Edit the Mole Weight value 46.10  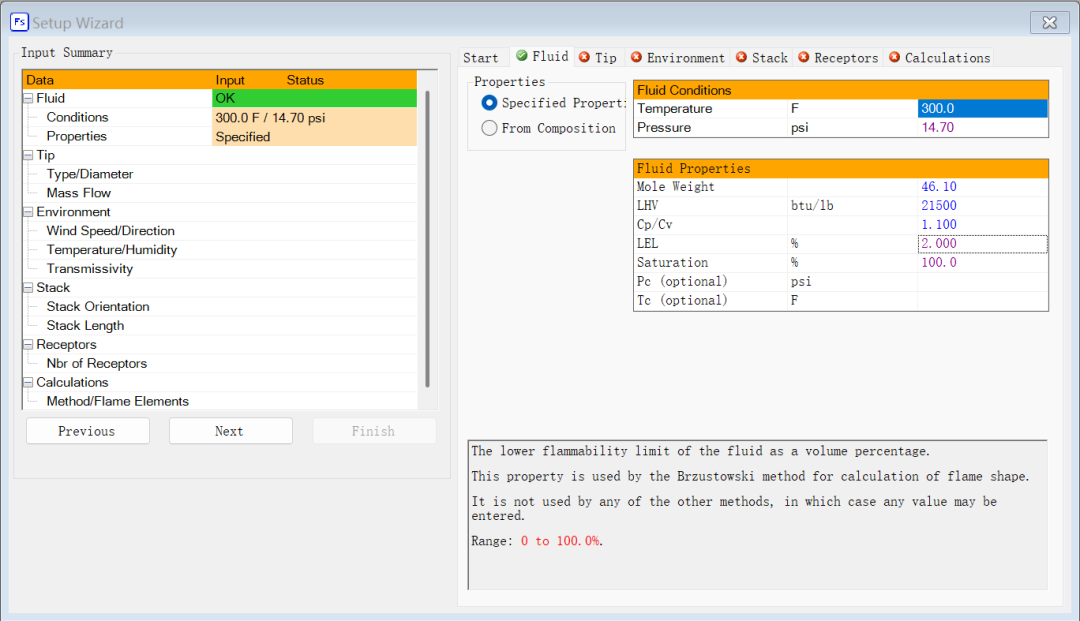(x=982, y=187)
